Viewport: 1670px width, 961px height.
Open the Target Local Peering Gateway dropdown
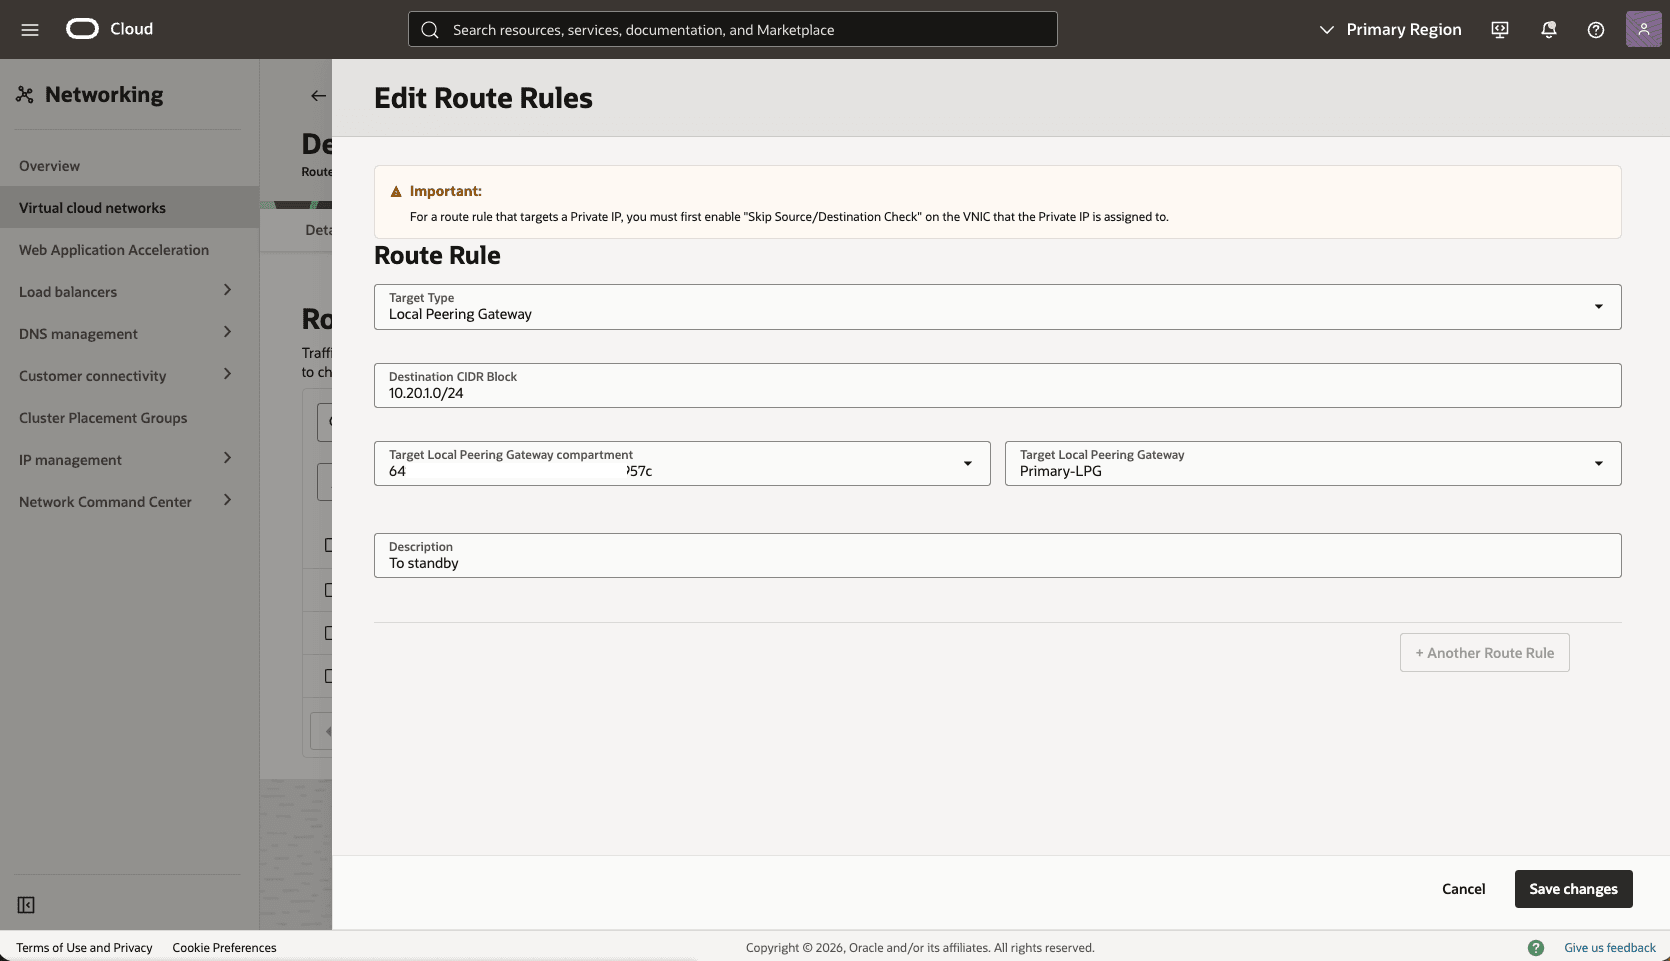[1598, 463]
